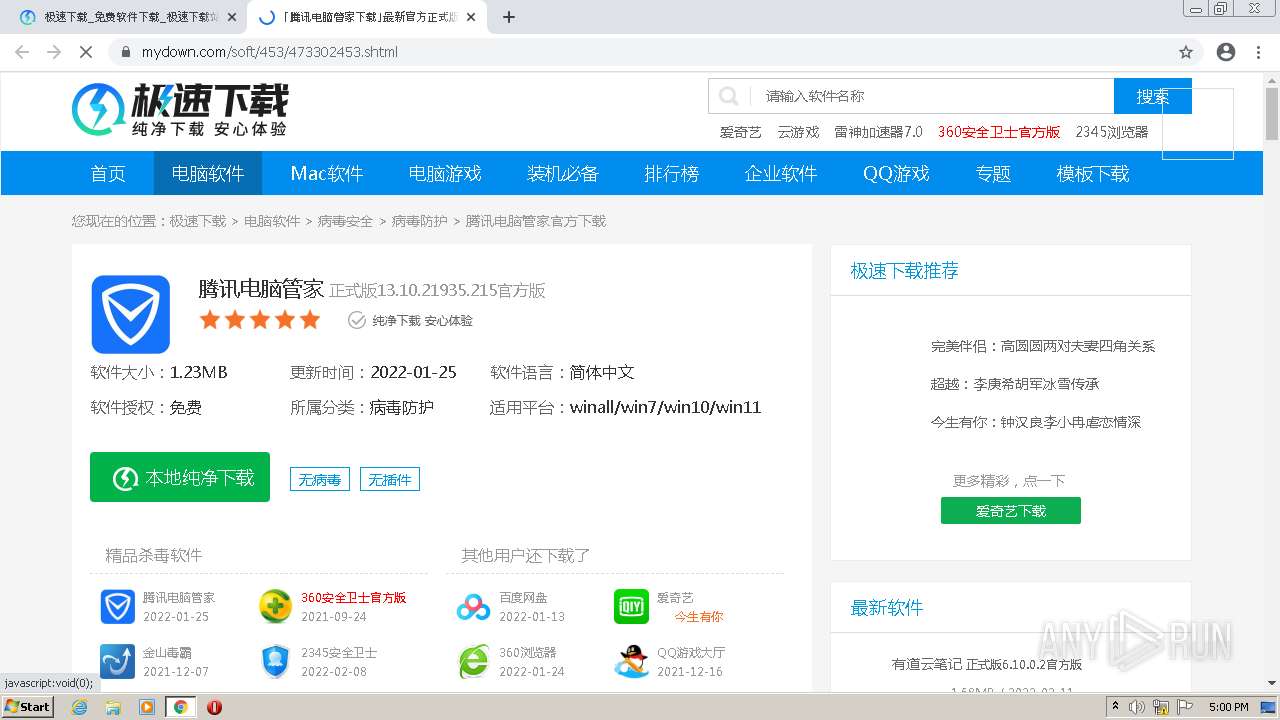Open the File Explorer taskbar icon
Viewport: 1280px width, 720px height.
(x=113, y=707)
